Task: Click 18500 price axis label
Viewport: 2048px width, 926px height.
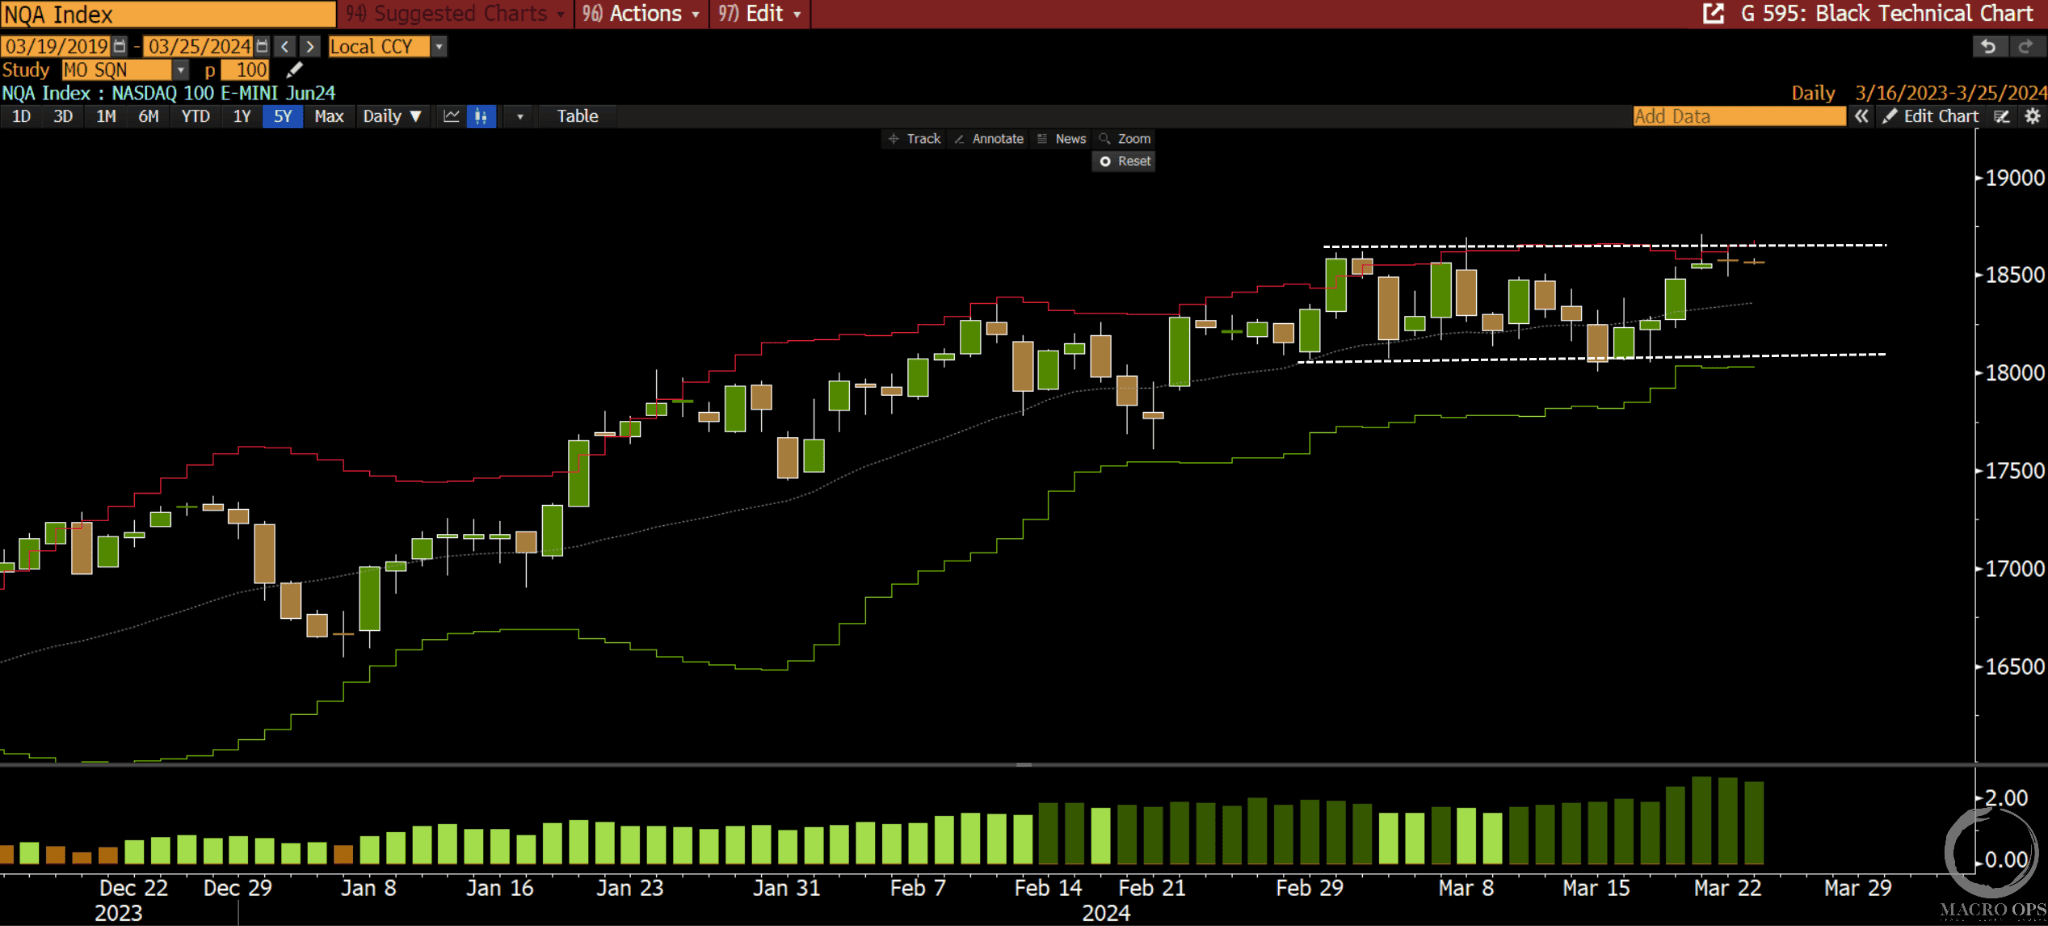Action: coord(2015,275)
